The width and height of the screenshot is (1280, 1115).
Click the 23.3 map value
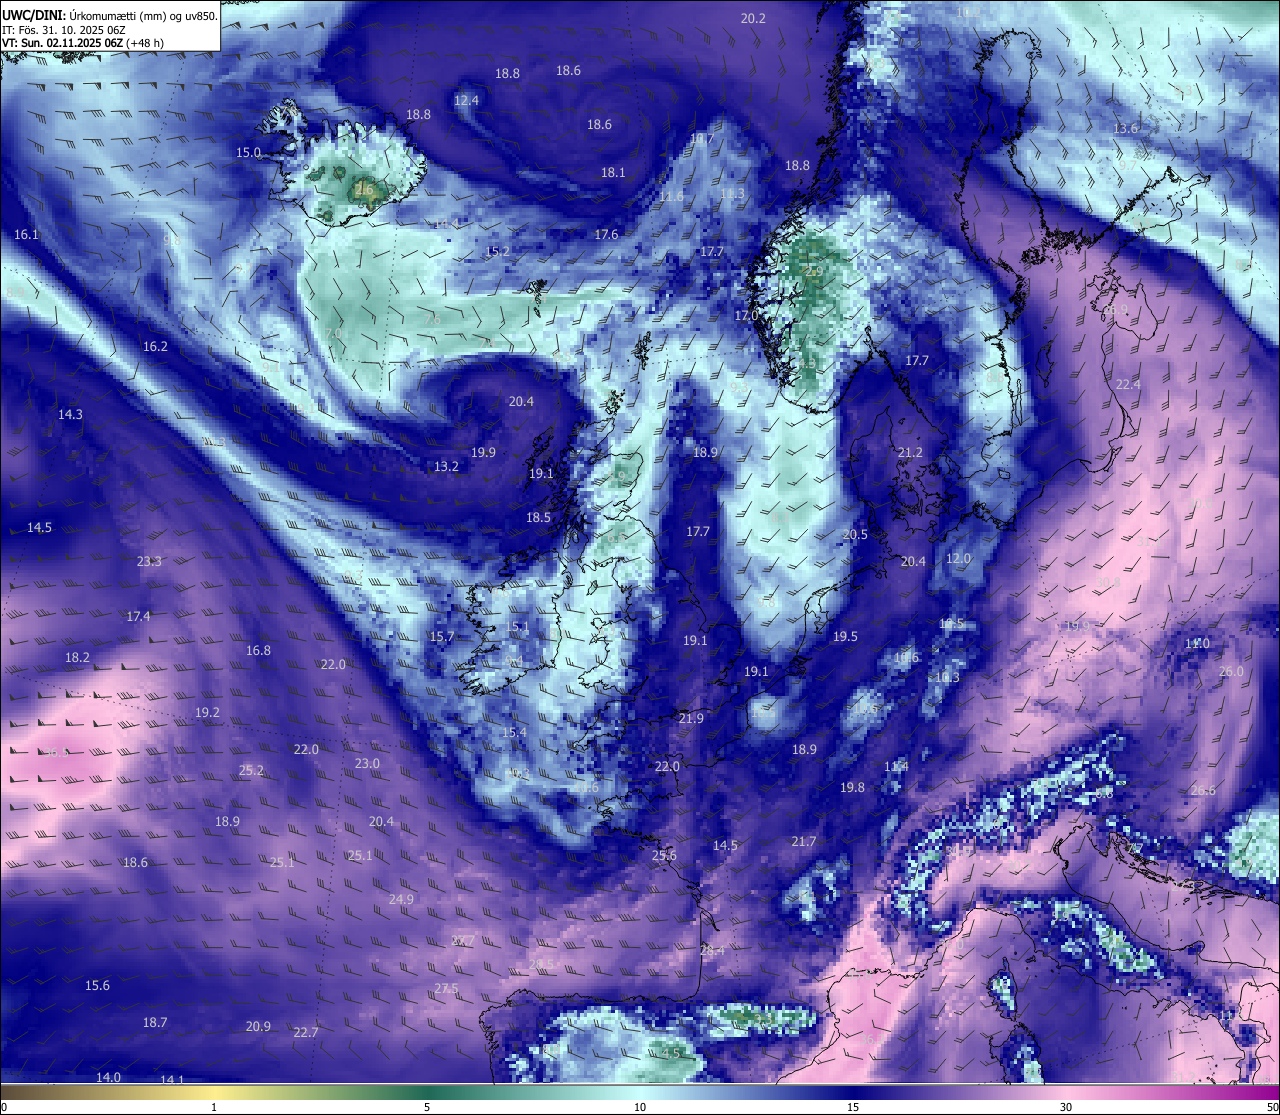coord(149,562)
